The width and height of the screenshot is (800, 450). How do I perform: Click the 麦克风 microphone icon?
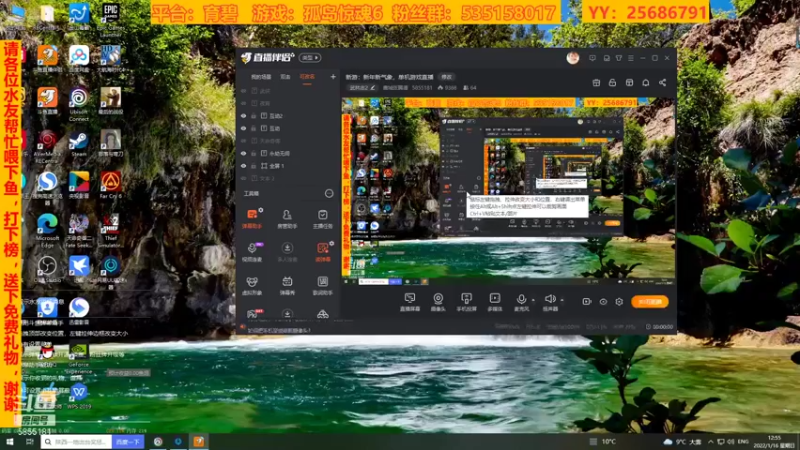tap(521, 299)
